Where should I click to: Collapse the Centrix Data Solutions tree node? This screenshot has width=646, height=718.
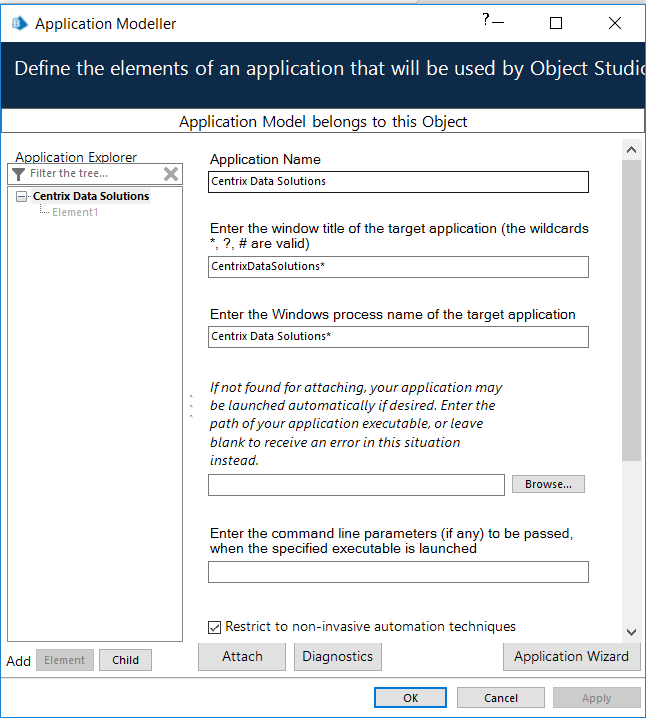[x=22, y=197]
